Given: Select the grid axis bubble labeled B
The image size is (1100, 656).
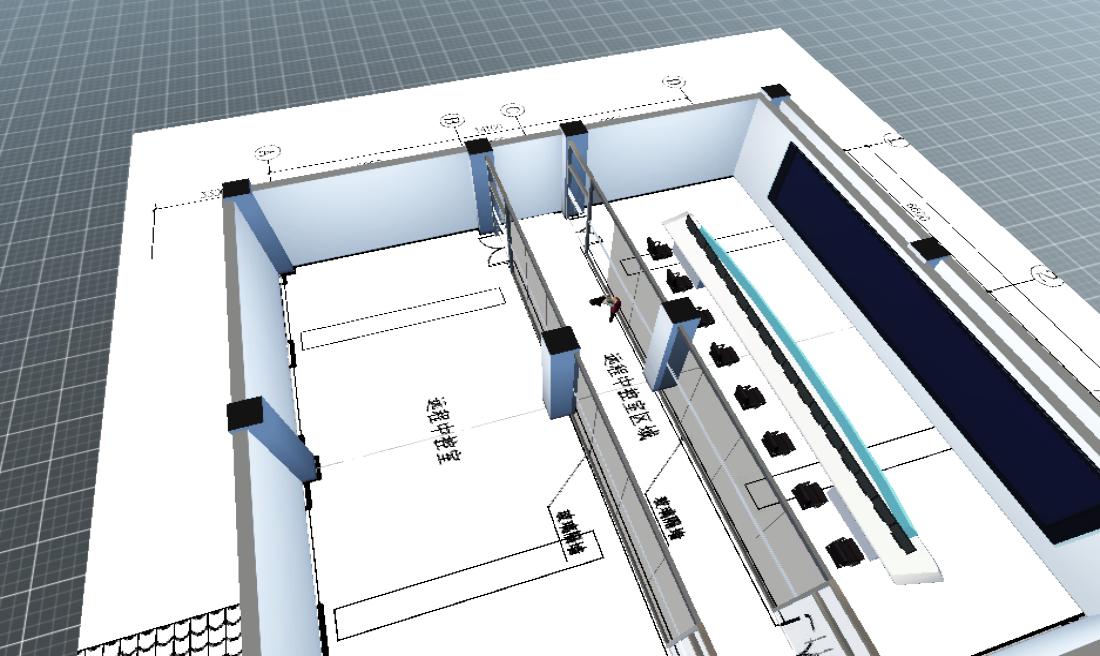Looking at the screenshot, I should point(451,122).
